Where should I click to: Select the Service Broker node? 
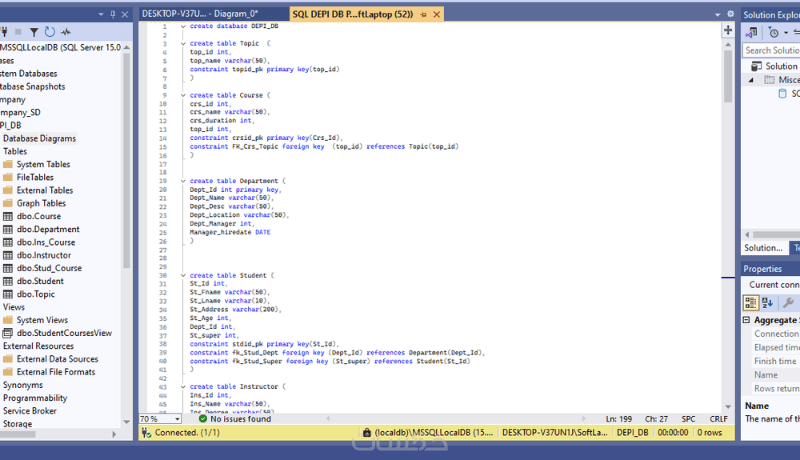[30, 411]
